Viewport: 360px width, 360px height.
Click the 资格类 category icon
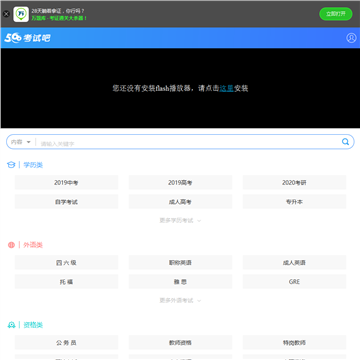[x=11, y=325]
